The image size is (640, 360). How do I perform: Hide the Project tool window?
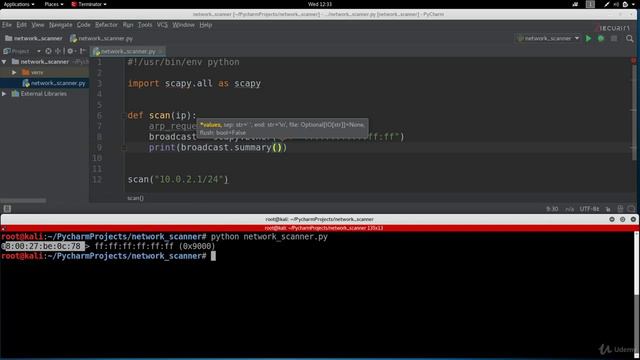pyautogui.click(x=82, y=51)
